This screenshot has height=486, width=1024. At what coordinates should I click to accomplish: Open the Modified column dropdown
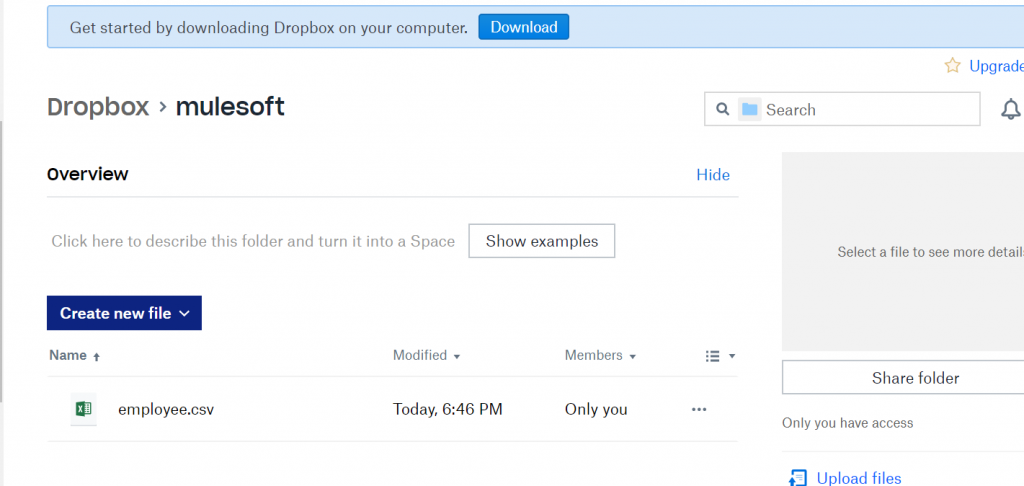point(426,355)
